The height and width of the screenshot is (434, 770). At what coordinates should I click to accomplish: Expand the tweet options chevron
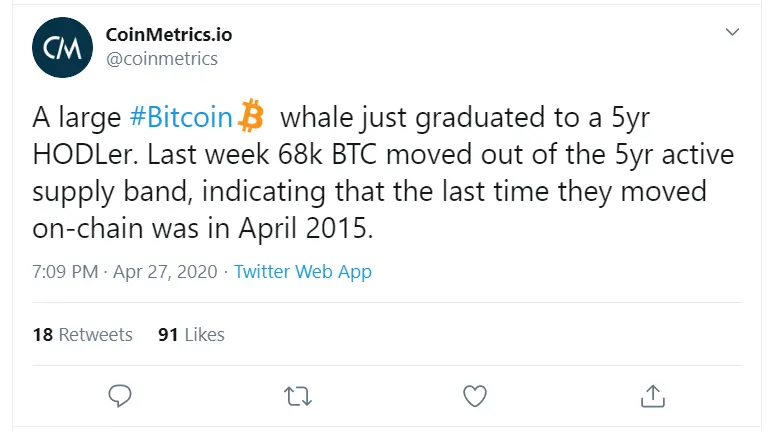pos(732,32)
